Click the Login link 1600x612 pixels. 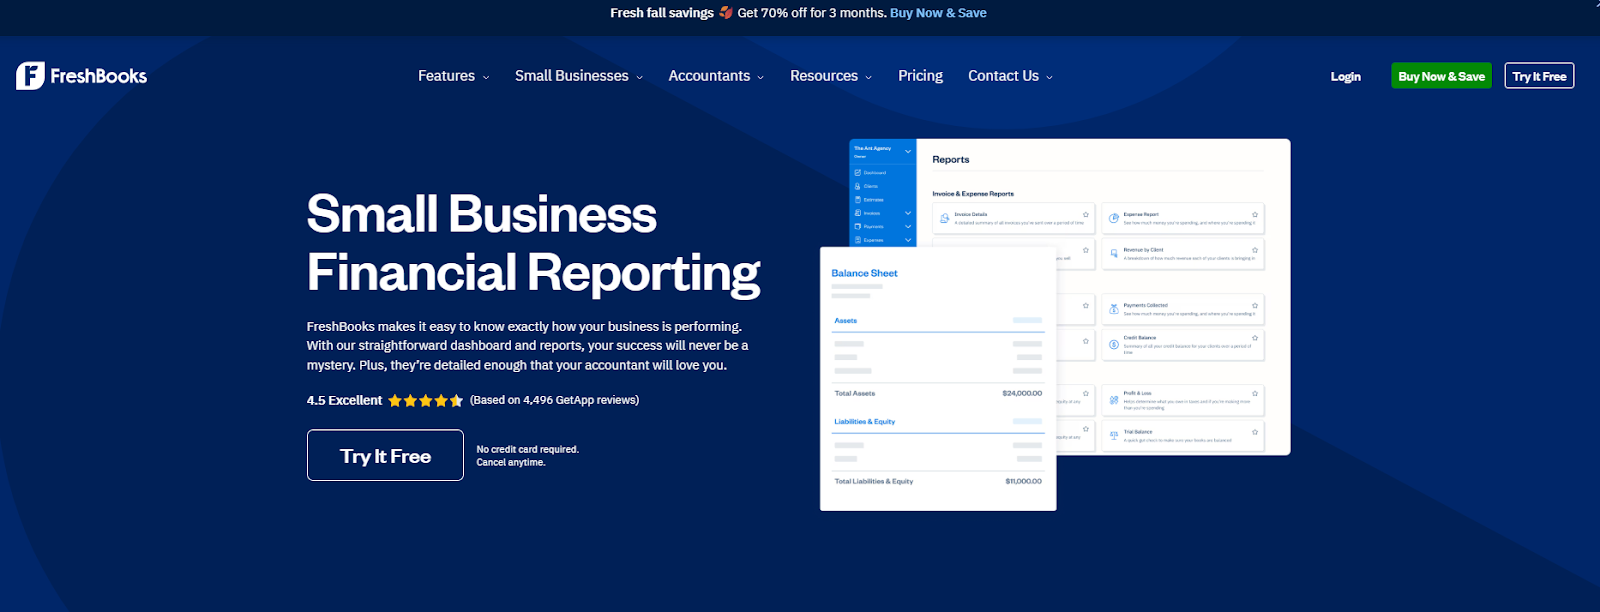1345,77
